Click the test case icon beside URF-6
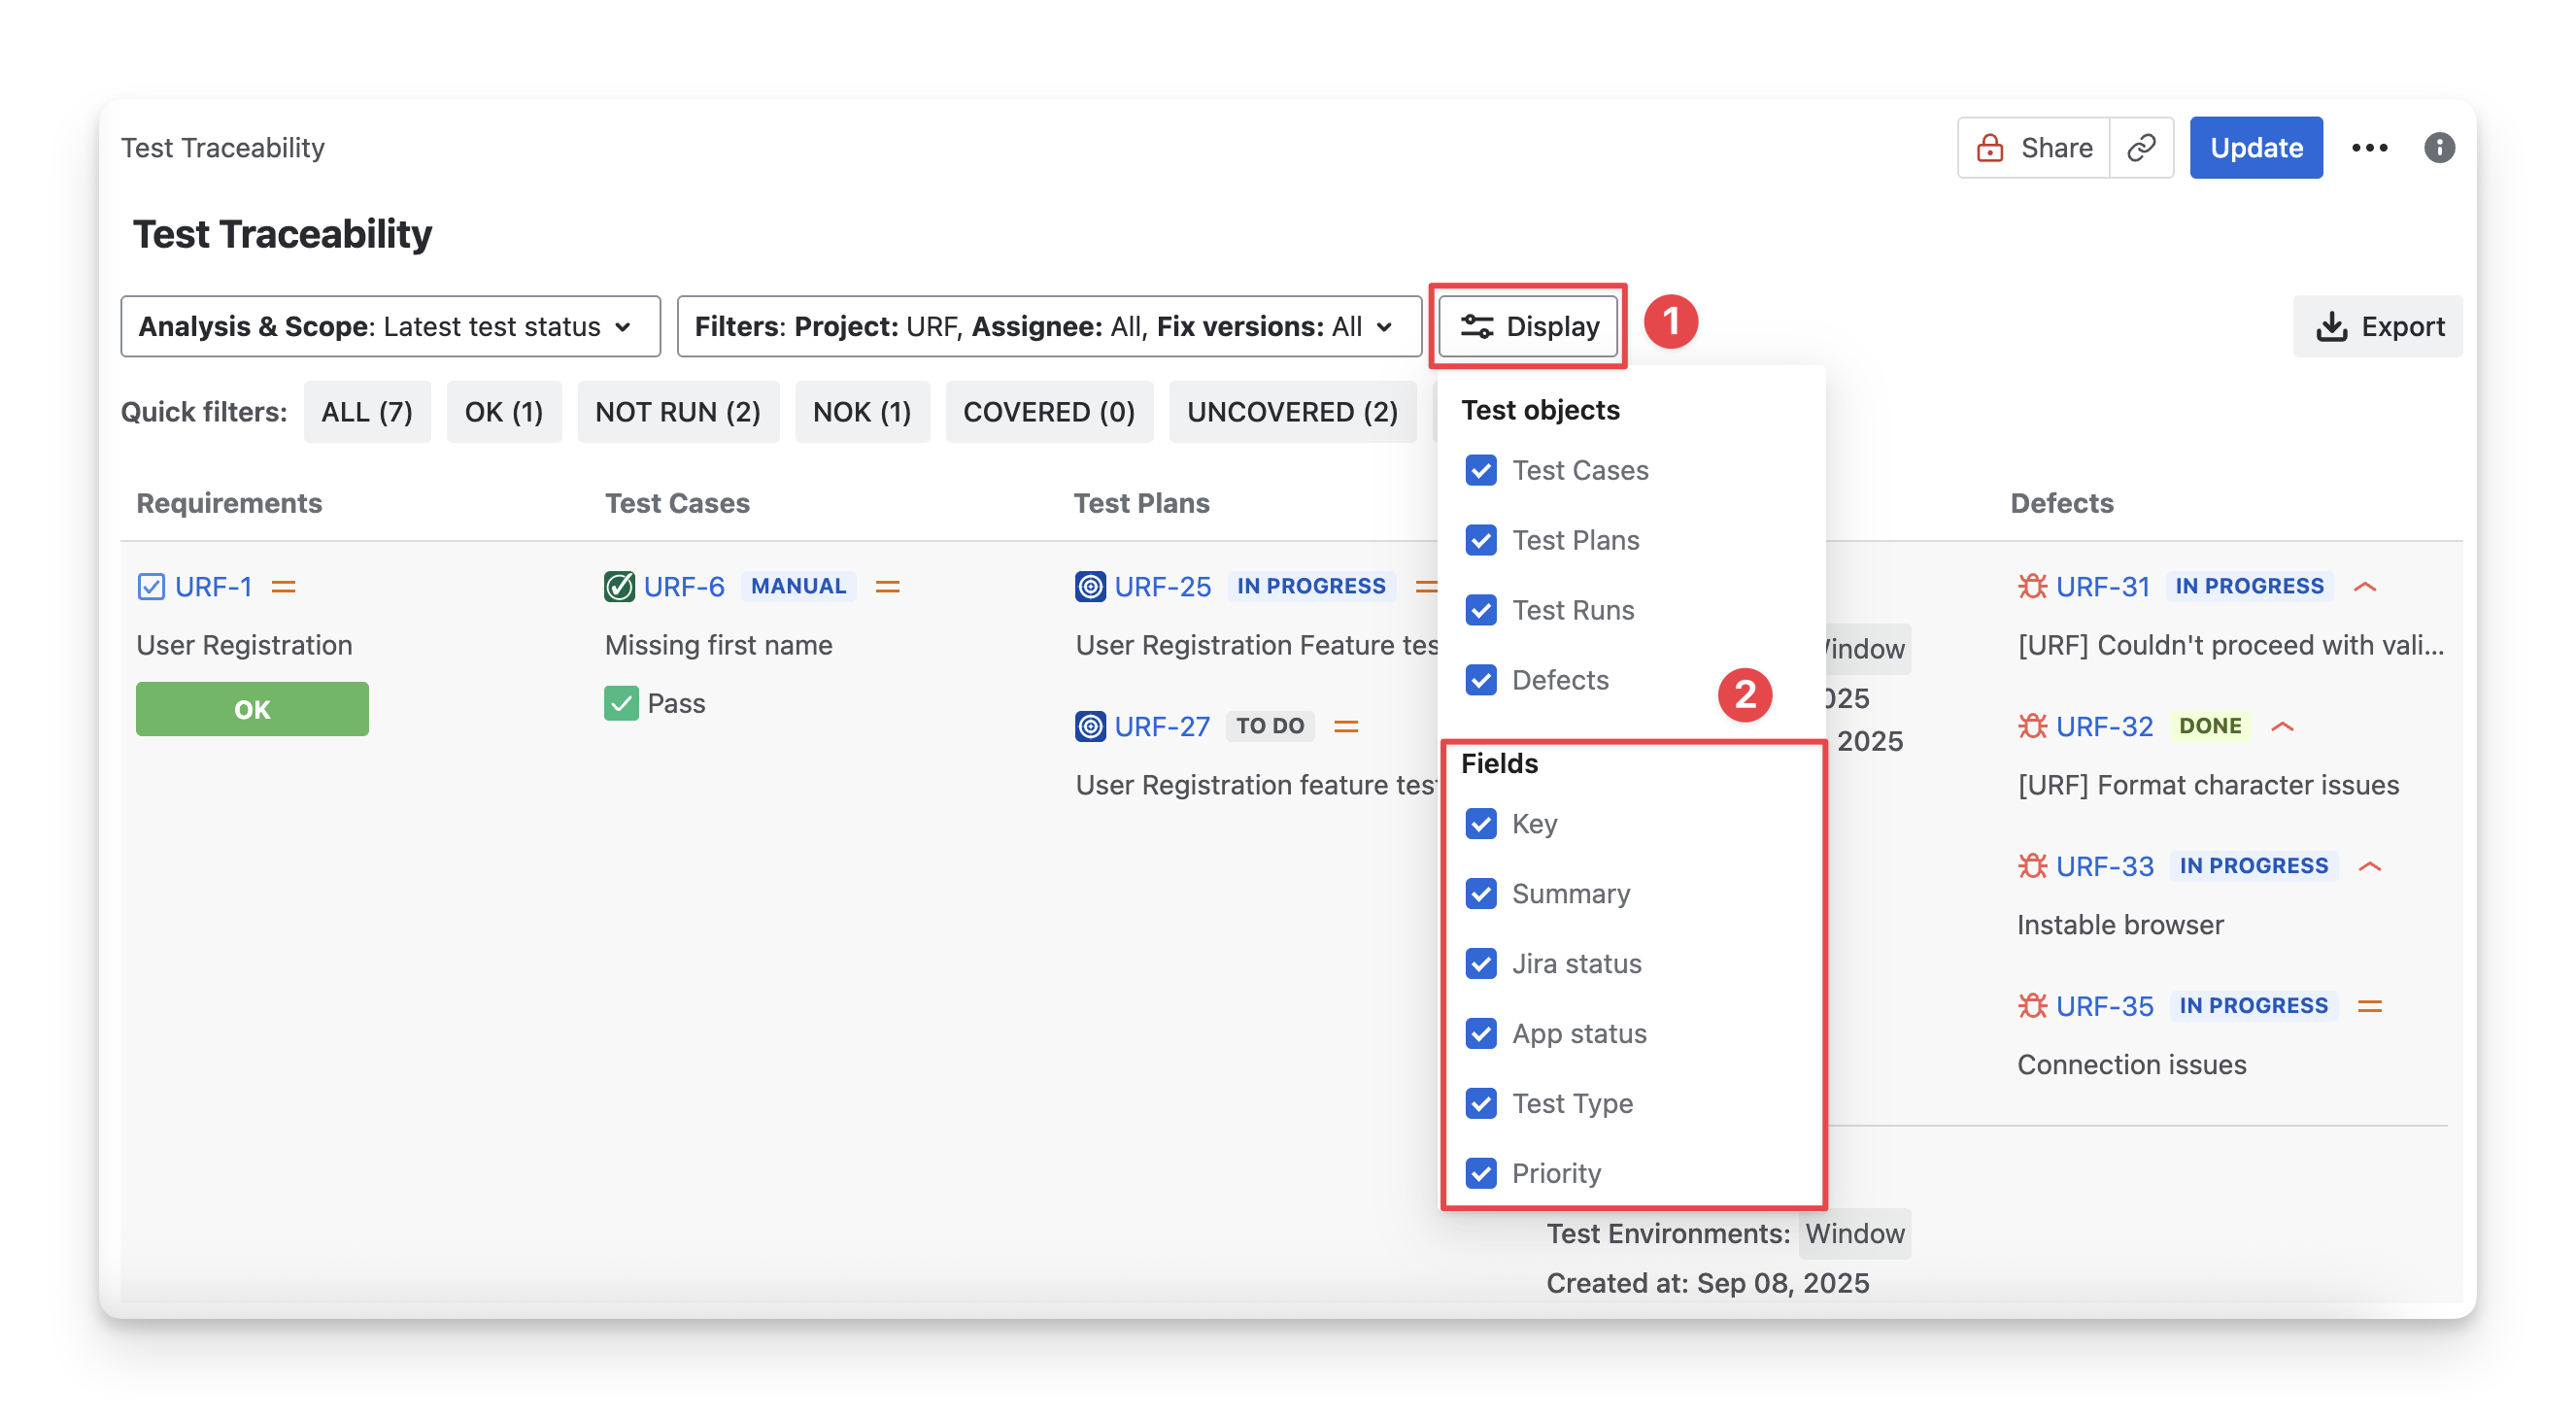The height and width of the screenshot is (1418, 2576). coord(619,586)
